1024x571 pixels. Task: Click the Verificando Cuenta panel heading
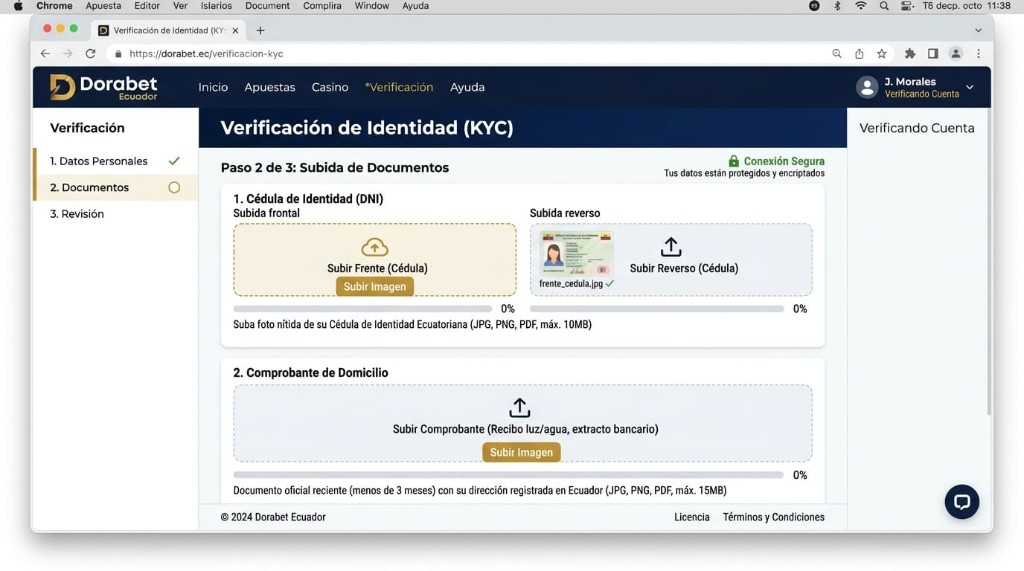[x=916, y=128]
